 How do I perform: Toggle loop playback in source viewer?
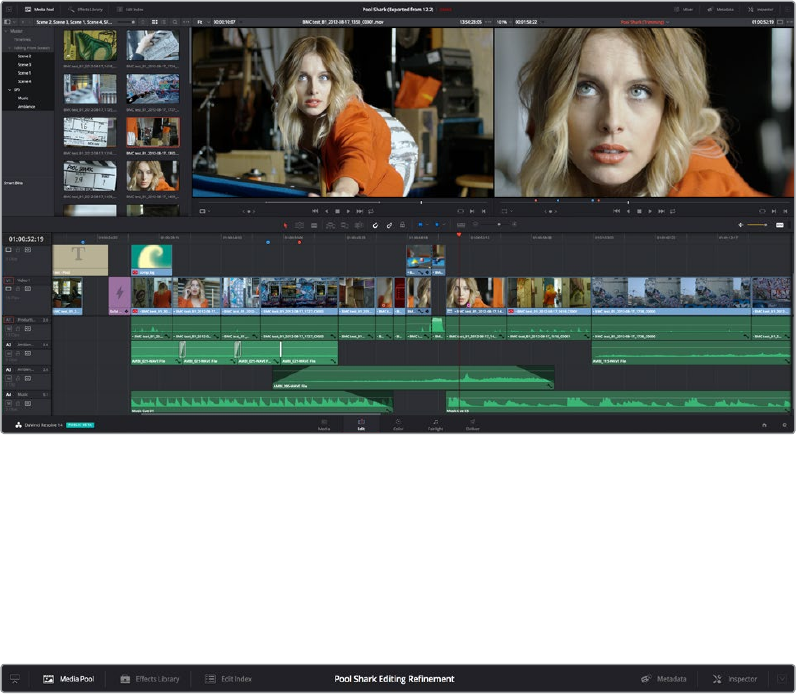pyautogui.click(x=371, y=211)
